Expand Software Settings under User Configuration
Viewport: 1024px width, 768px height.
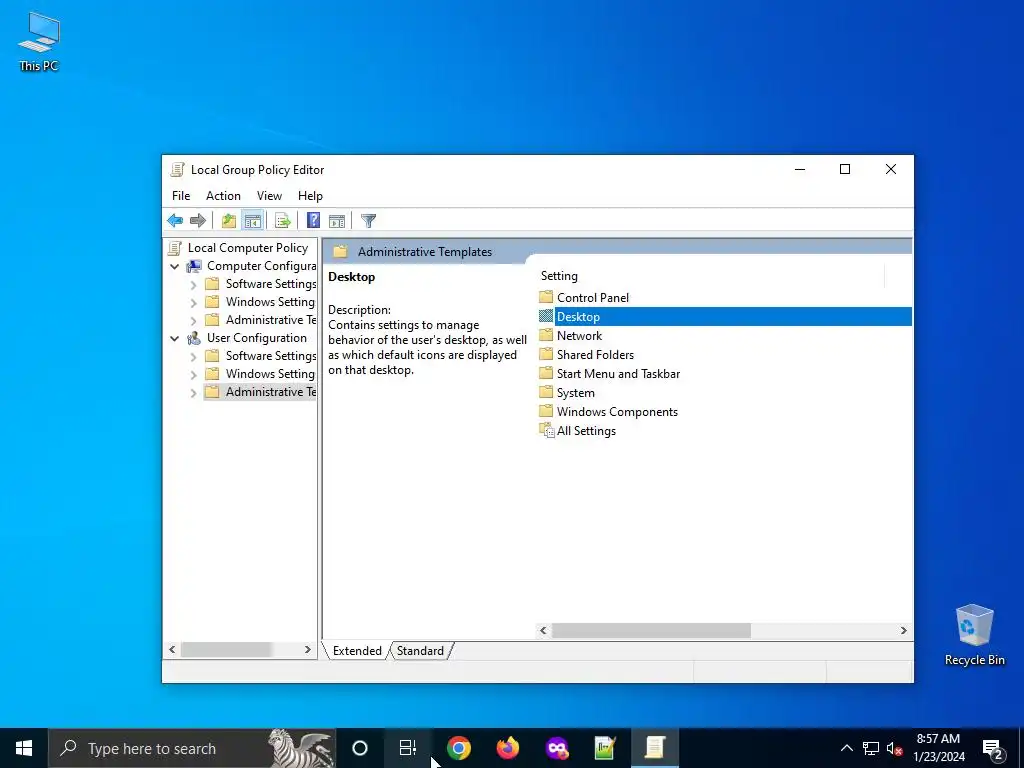coord(193,357)
